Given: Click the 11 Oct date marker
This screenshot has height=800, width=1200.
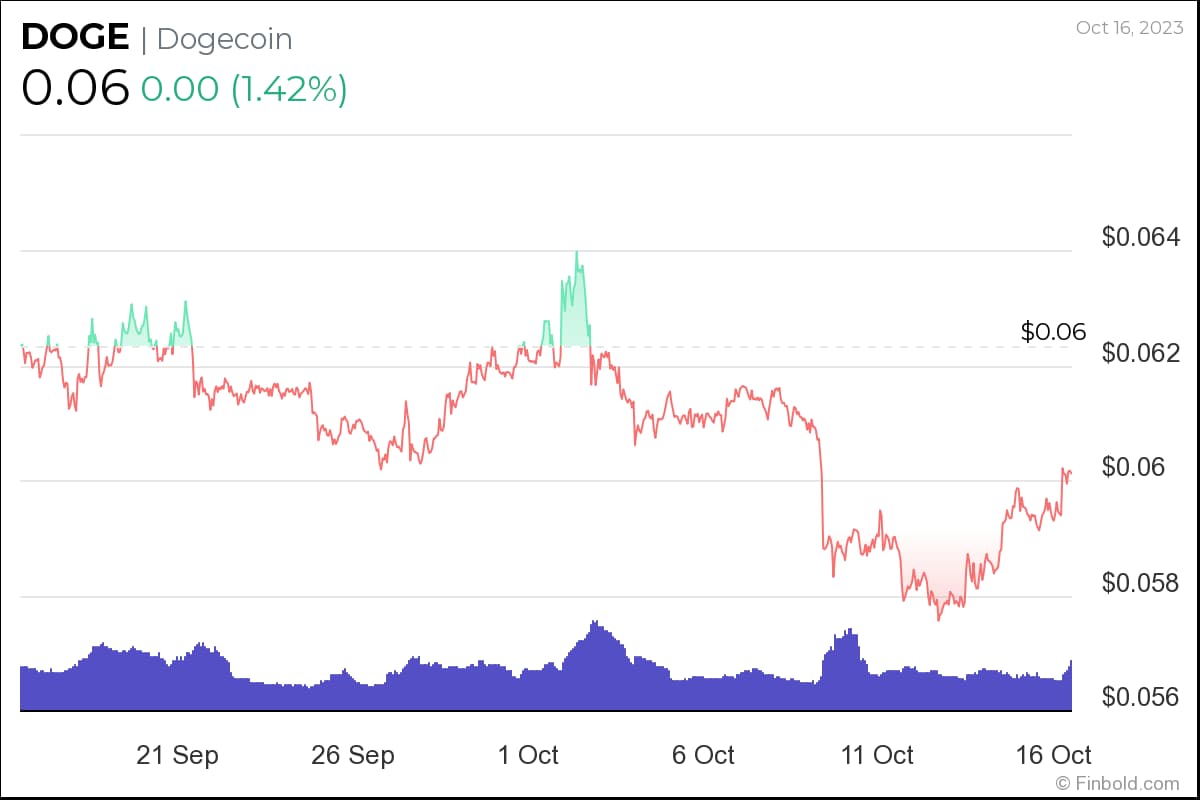Looking at the screenshot, I should pos(879,755).
